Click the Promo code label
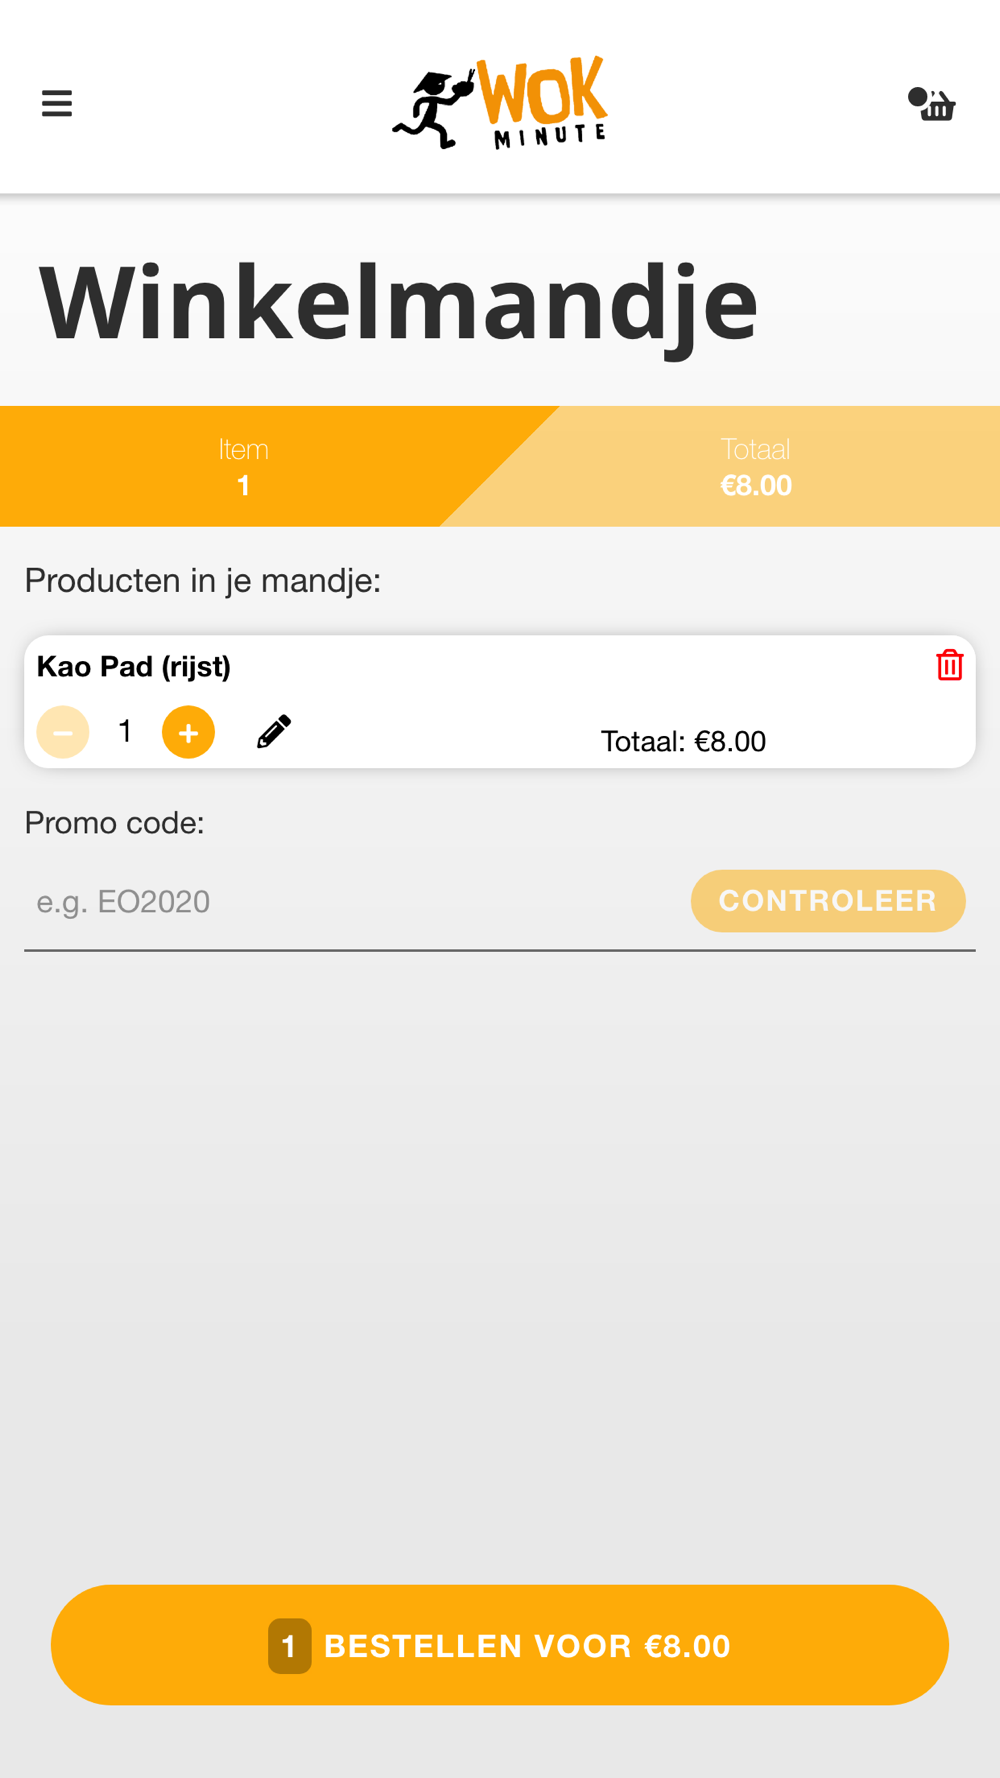This screenshot has height=1778, width=1000. click(x=114, y=823)
